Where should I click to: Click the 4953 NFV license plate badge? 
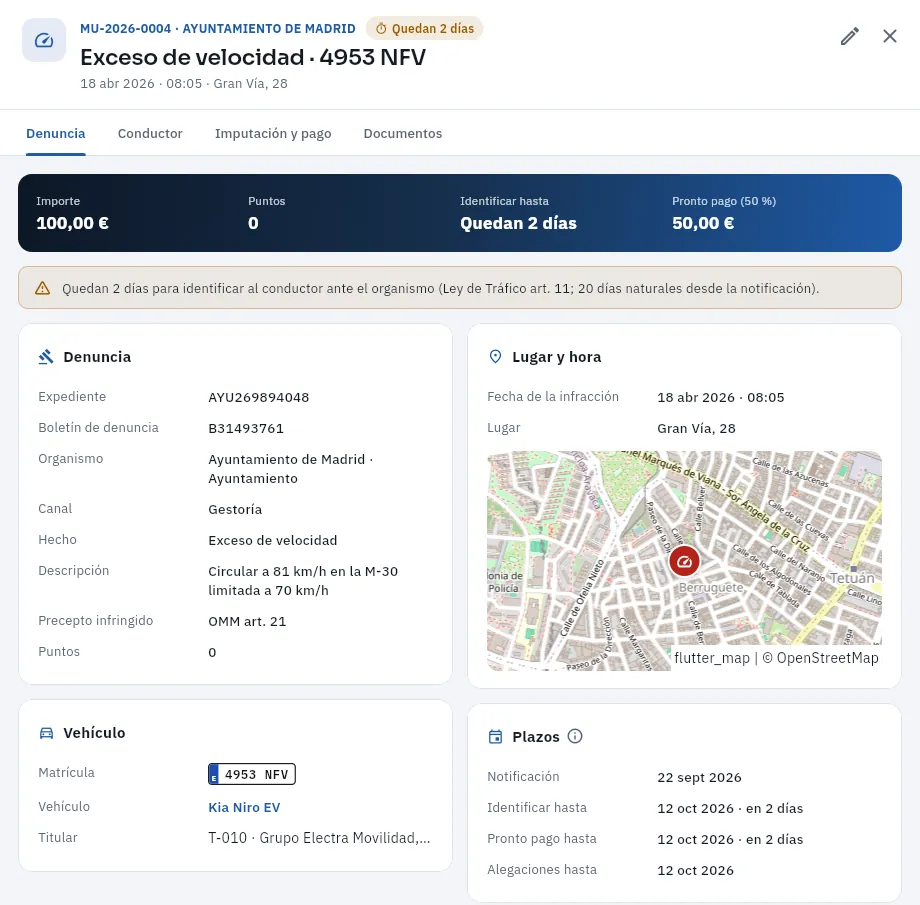pos(252,774)
